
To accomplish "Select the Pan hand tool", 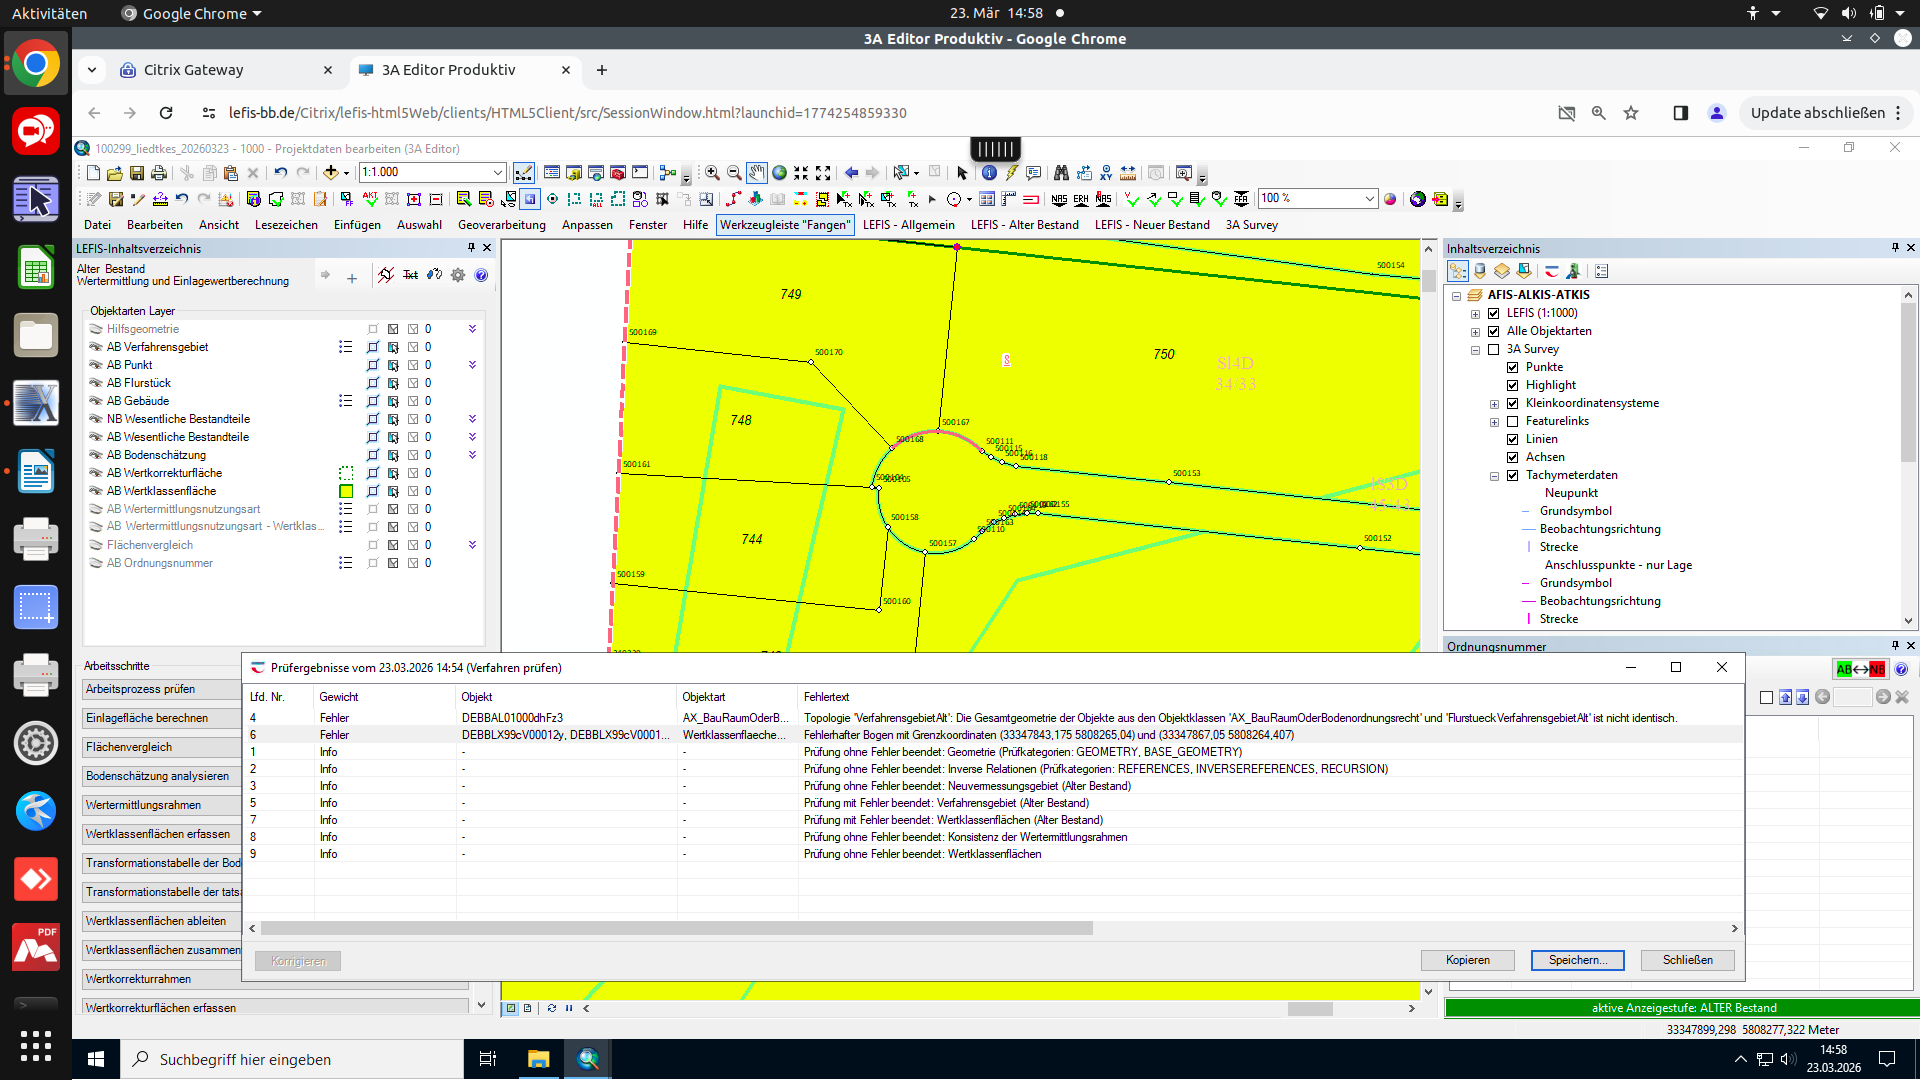I will coord(757,173).
